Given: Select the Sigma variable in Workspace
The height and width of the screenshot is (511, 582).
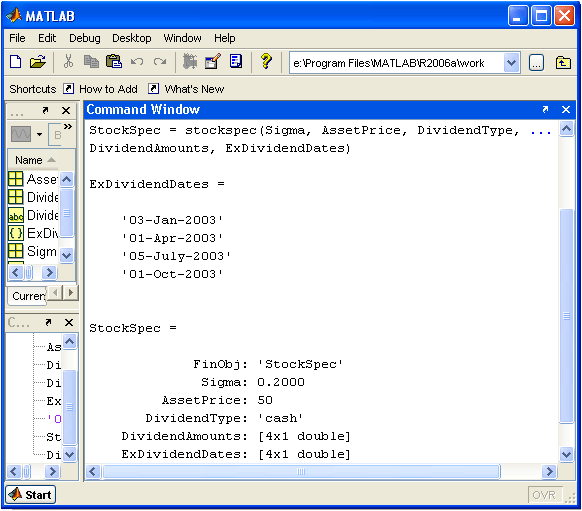Looking at the screenshot, I should point(33,251).
